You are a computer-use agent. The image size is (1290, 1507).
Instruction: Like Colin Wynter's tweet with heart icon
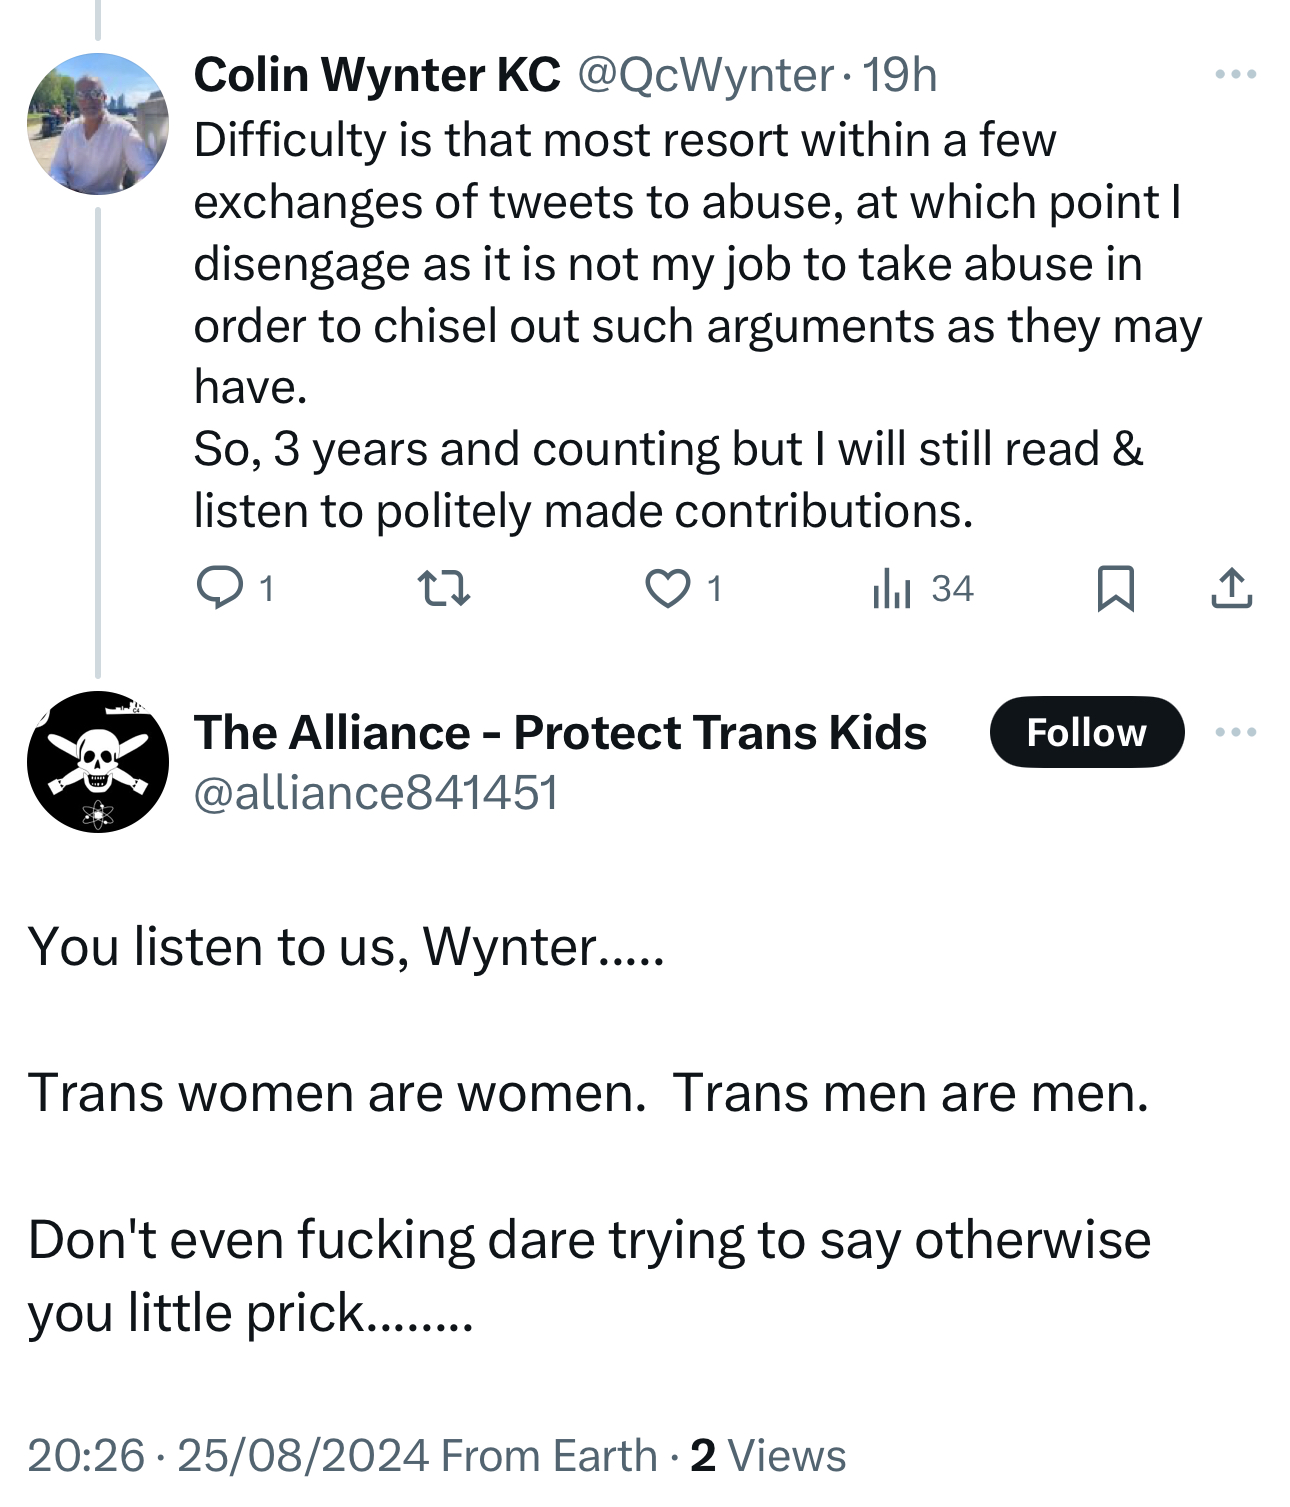(x=667, y=588)
